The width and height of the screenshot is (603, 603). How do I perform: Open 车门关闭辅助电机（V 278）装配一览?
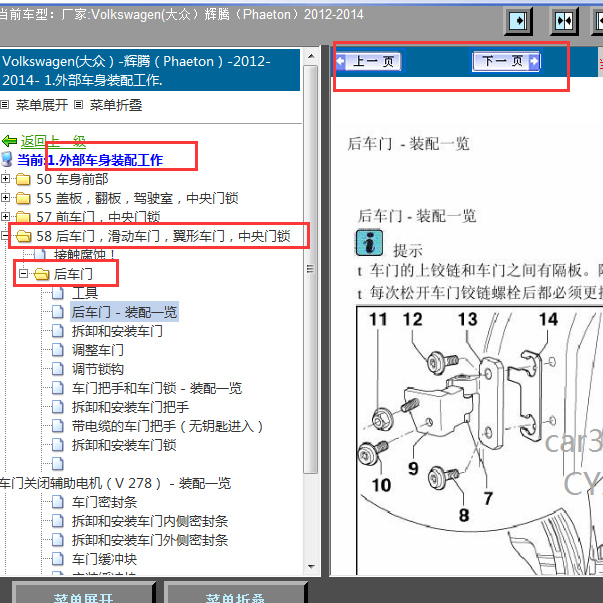click(x=115, y=483)
